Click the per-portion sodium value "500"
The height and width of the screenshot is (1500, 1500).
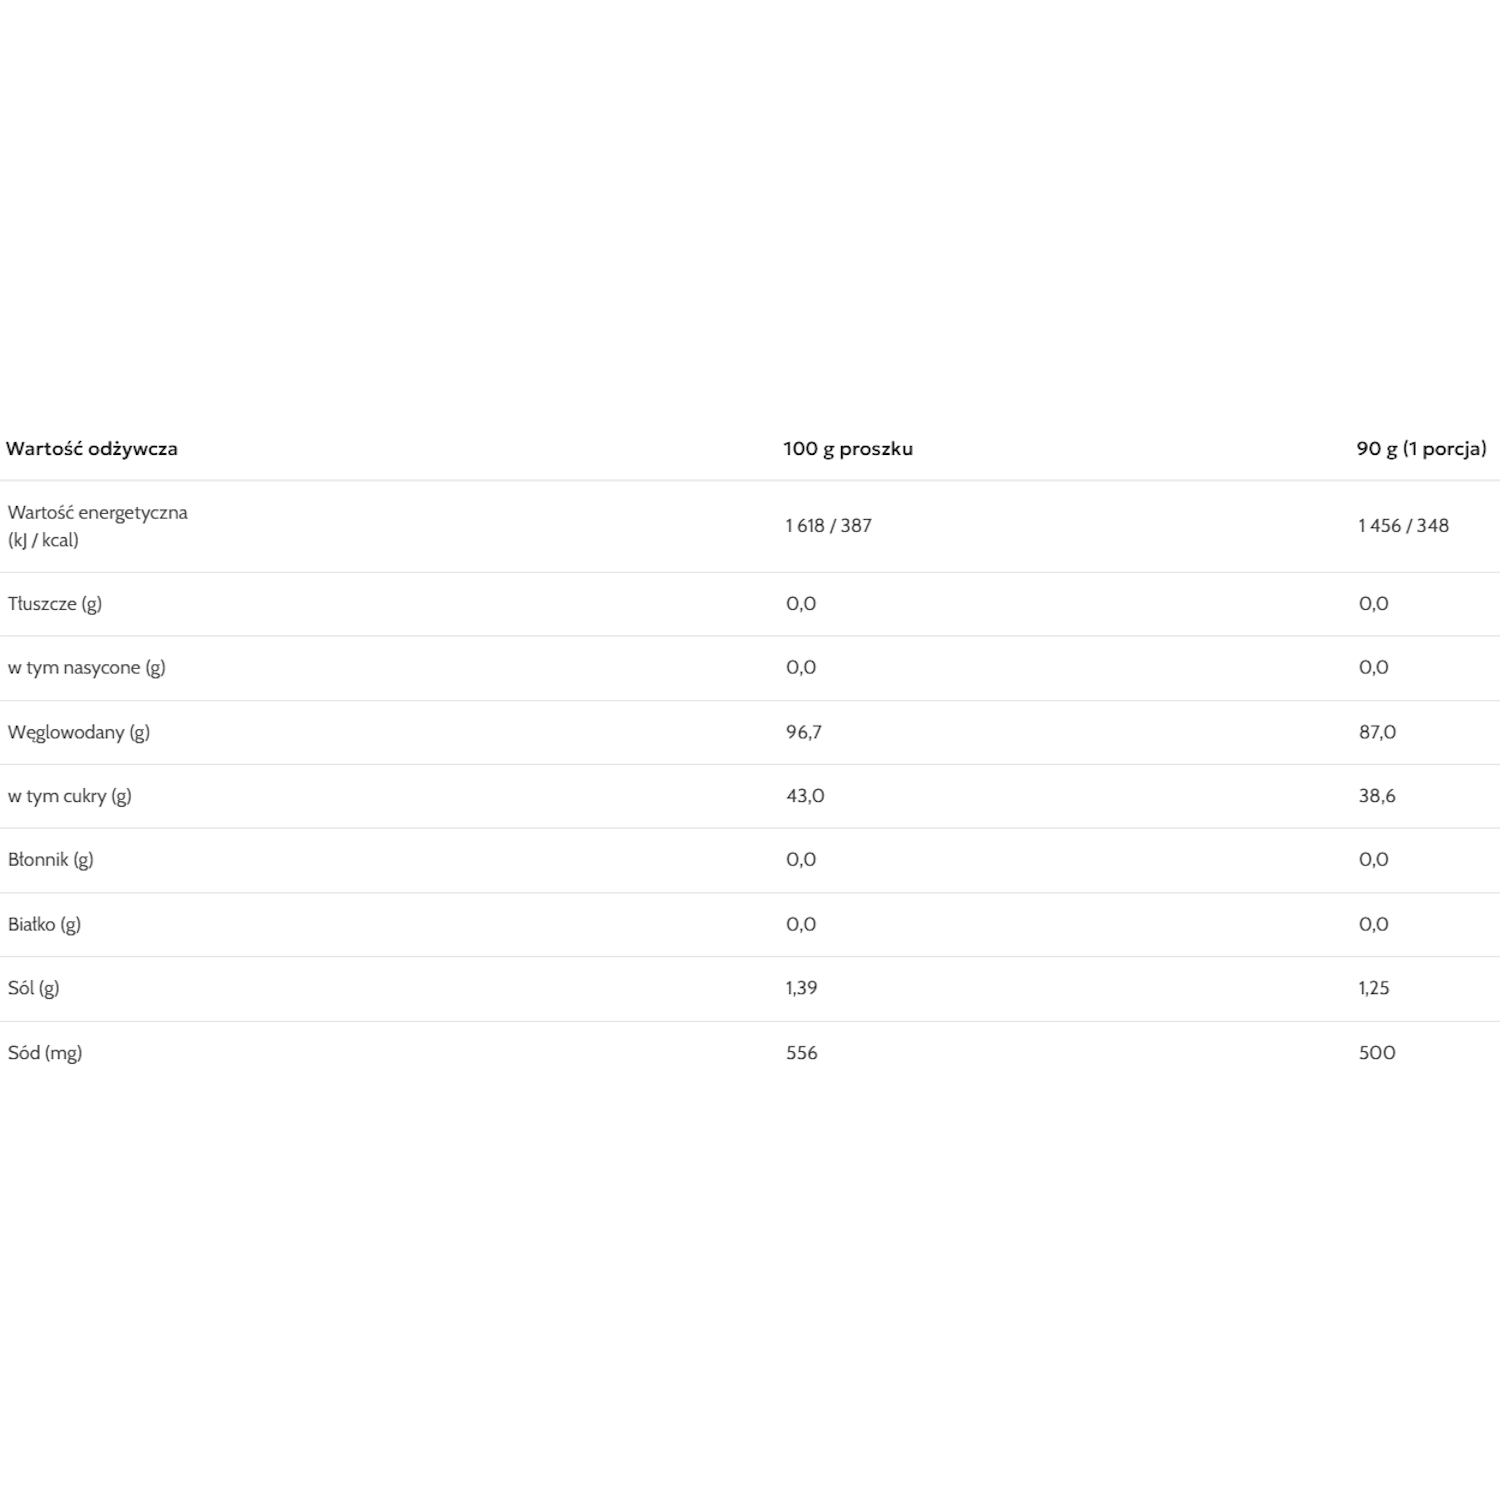(x=1376, y=1053)
